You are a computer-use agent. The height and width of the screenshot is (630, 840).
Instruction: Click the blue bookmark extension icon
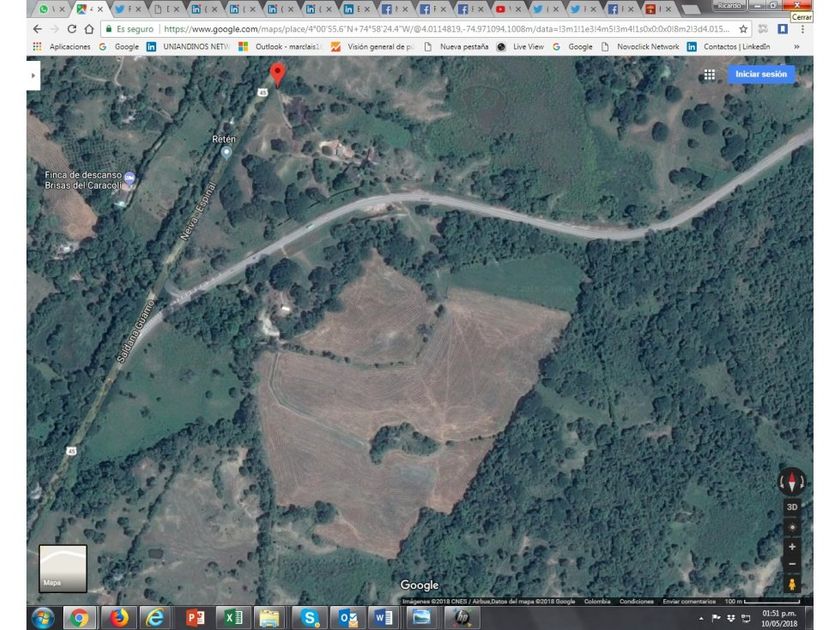(783, 29)
